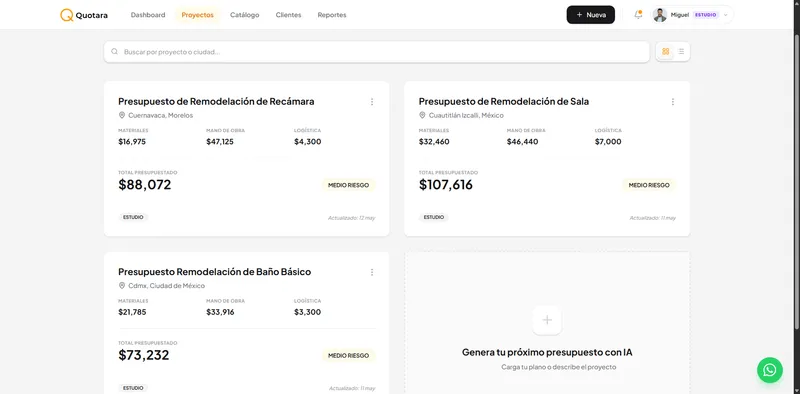Click MEDIO RIESGO badge on Baño Básico card
Image resolution: width=800 pixels, height=394 pixels.
tap(348, 355)
